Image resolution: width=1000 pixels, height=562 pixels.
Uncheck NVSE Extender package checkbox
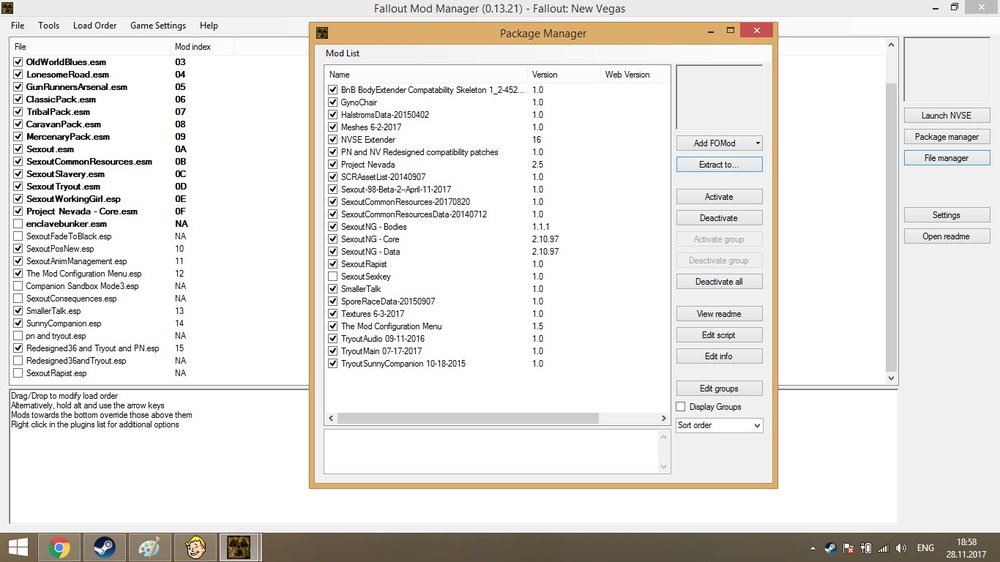click(333, 140)
